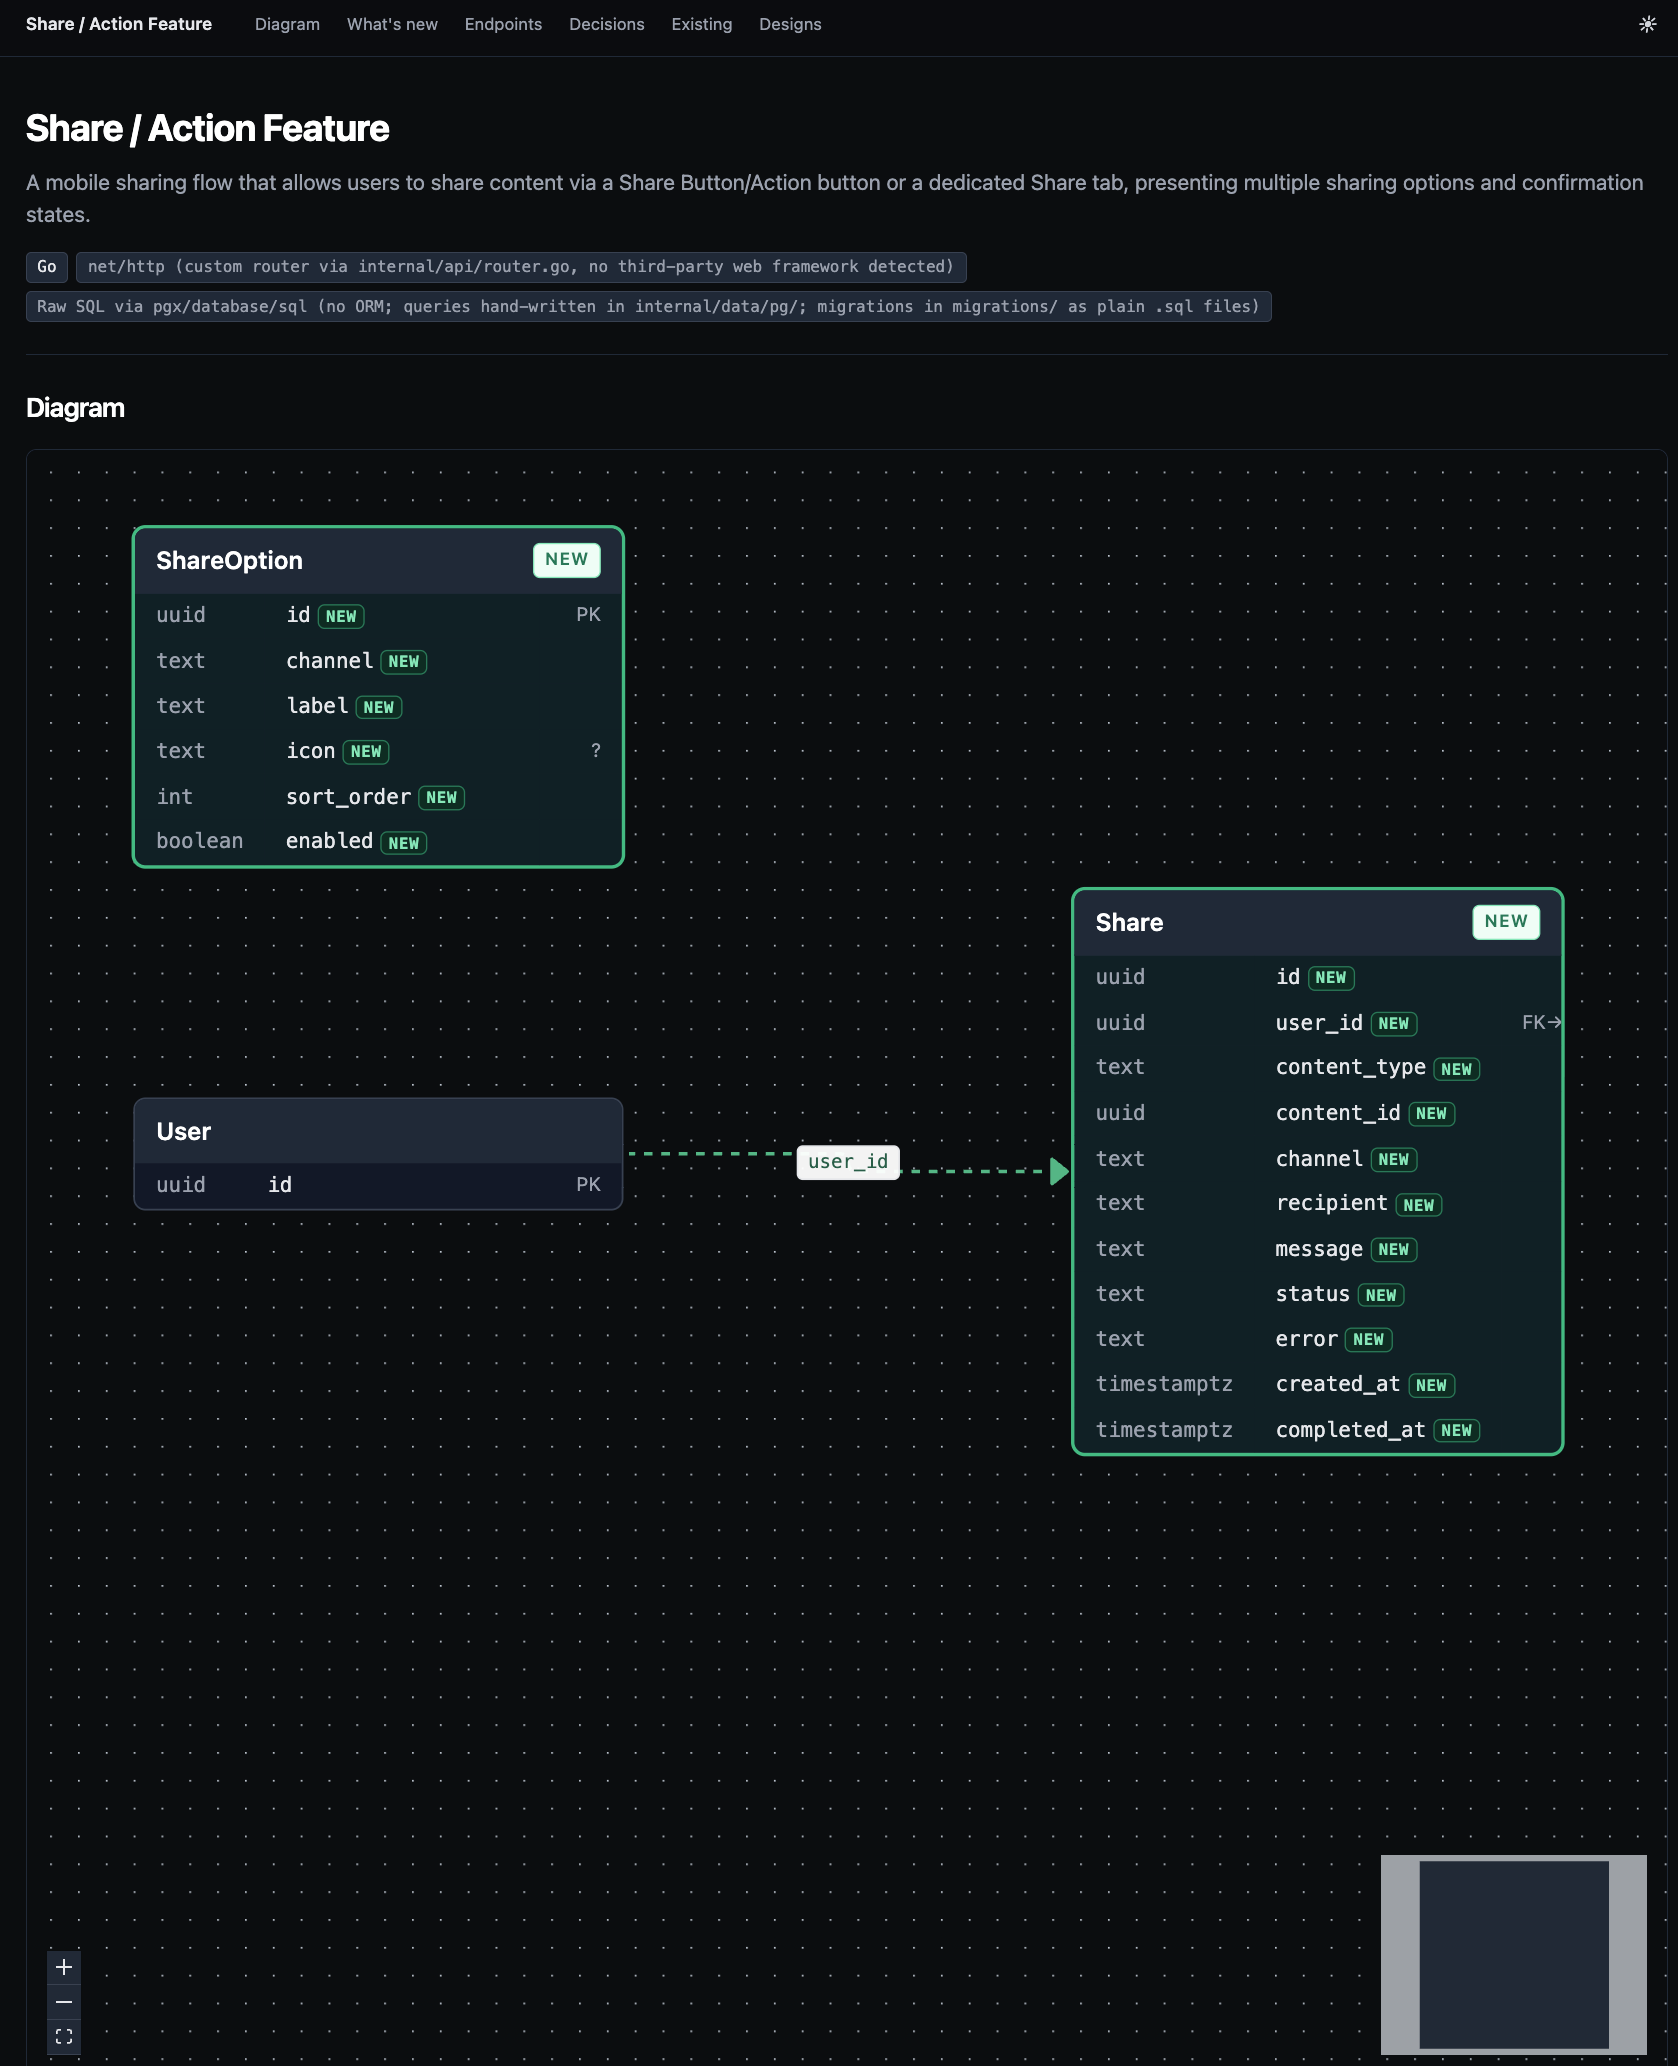This screenshot has height=2066, width=1678.
Task: Click the user_id relationship edge label
Action: pyautogui.click(x=848, y=1162)
